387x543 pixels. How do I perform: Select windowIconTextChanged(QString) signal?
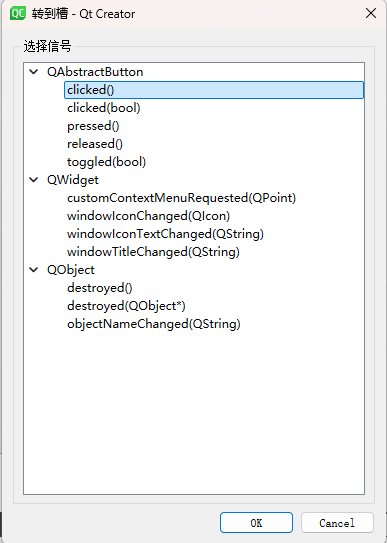pos(165,234)
